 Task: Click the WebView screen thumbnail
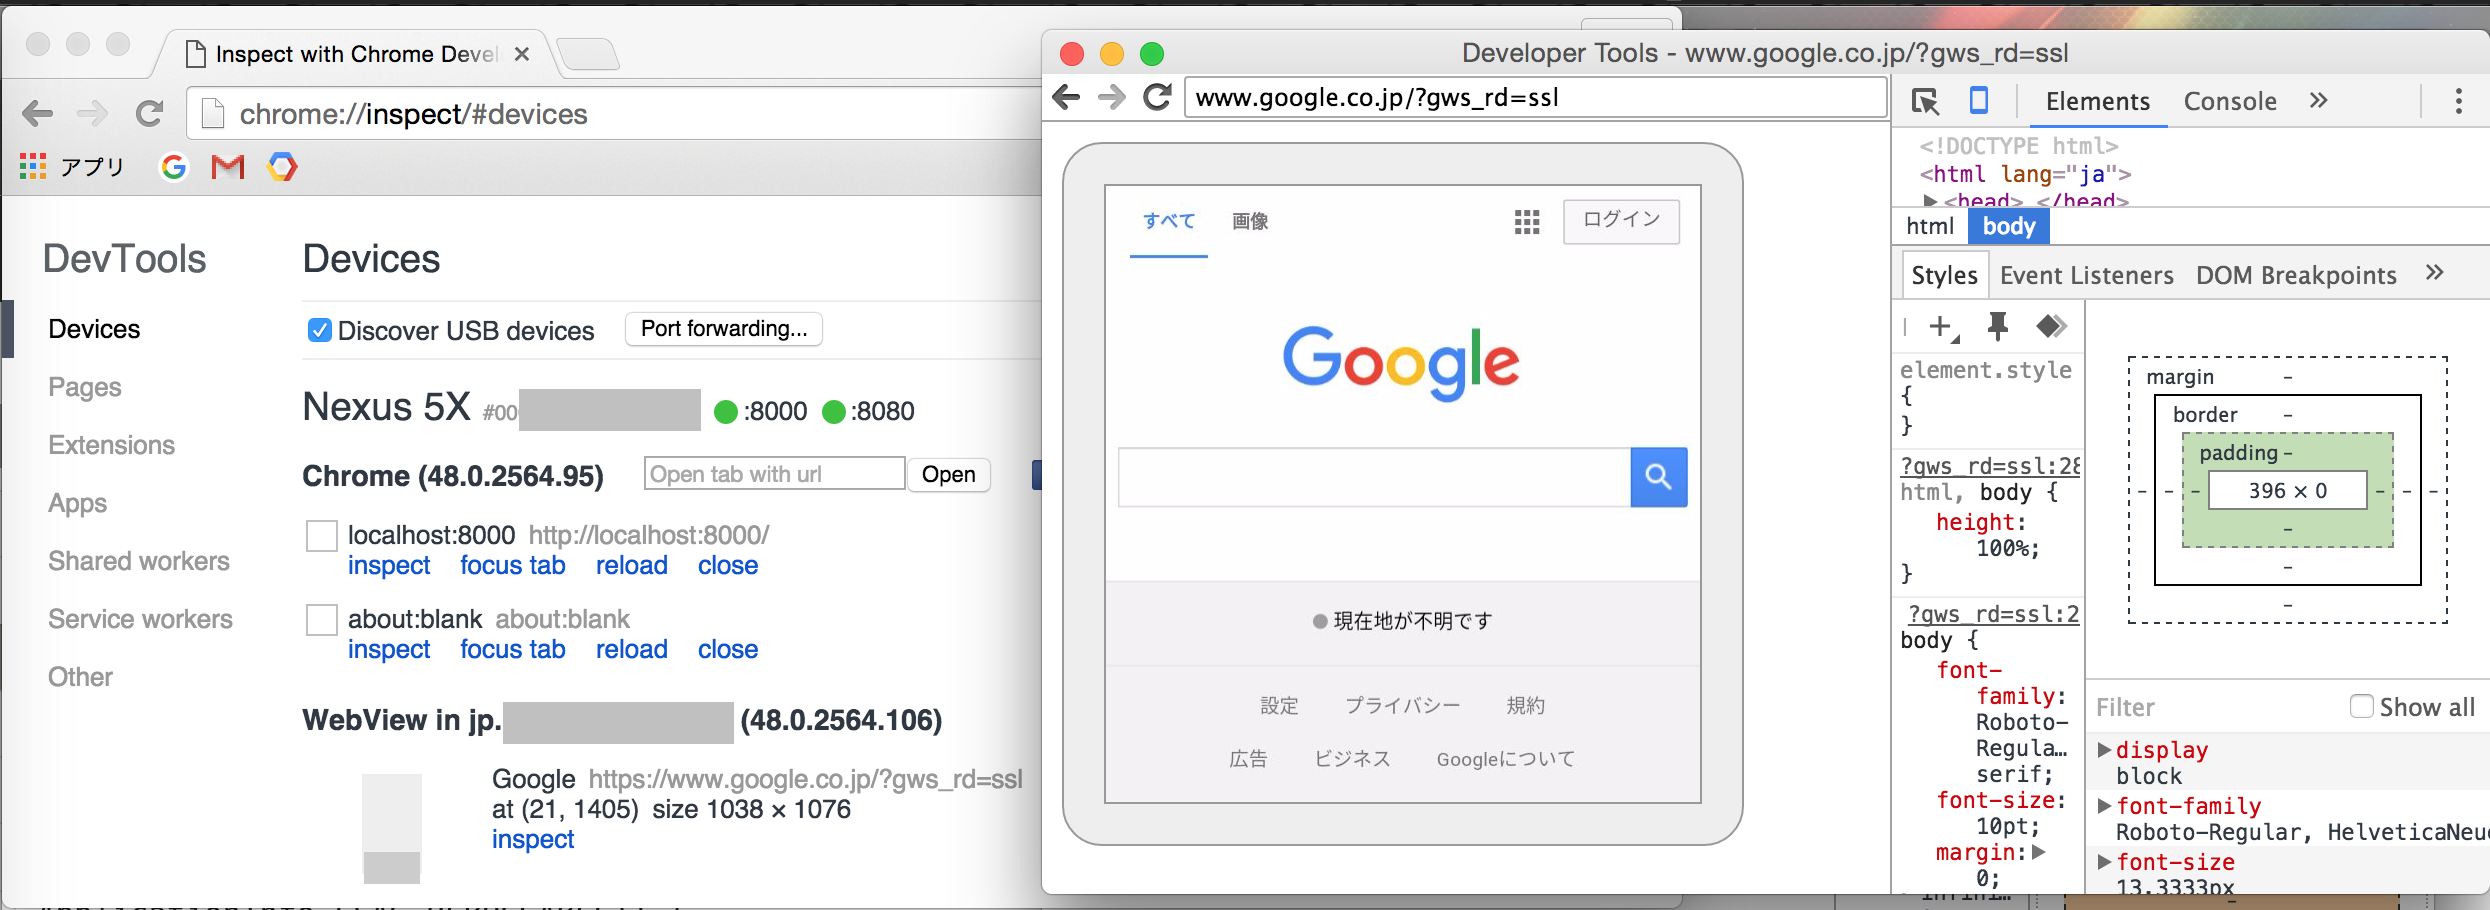(x=391, y=828)
